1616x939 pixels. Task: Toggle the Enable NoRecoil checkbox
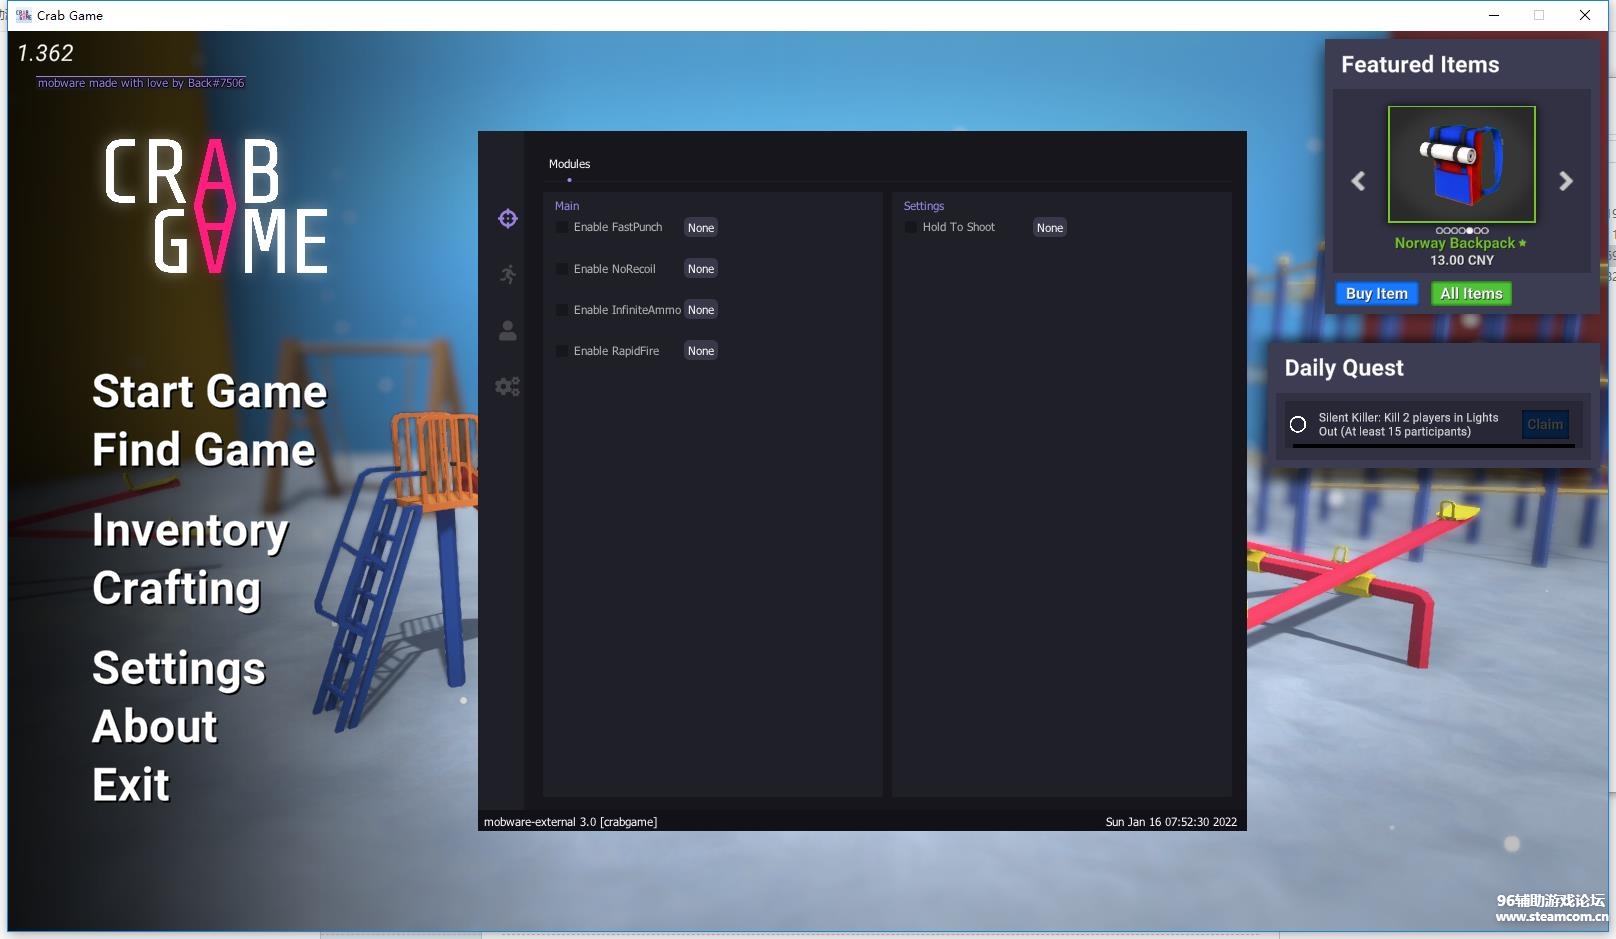click(x=562, y=269)
